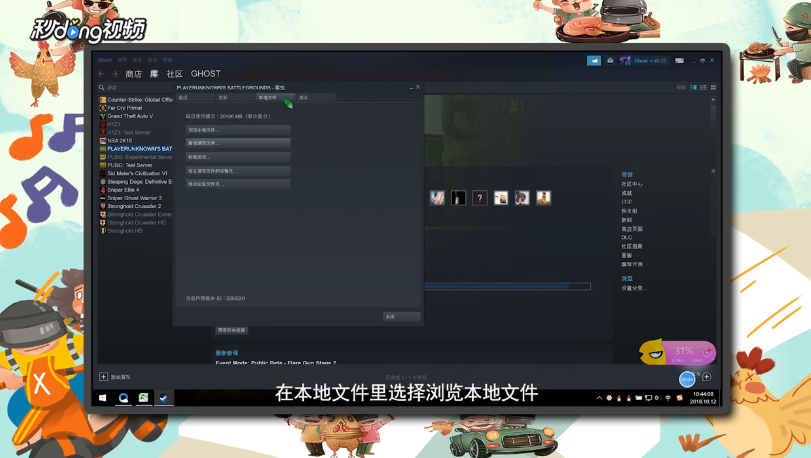This screenshot has width=811, height=458.
Task: Open the Windows Start button
Action: 102,398
